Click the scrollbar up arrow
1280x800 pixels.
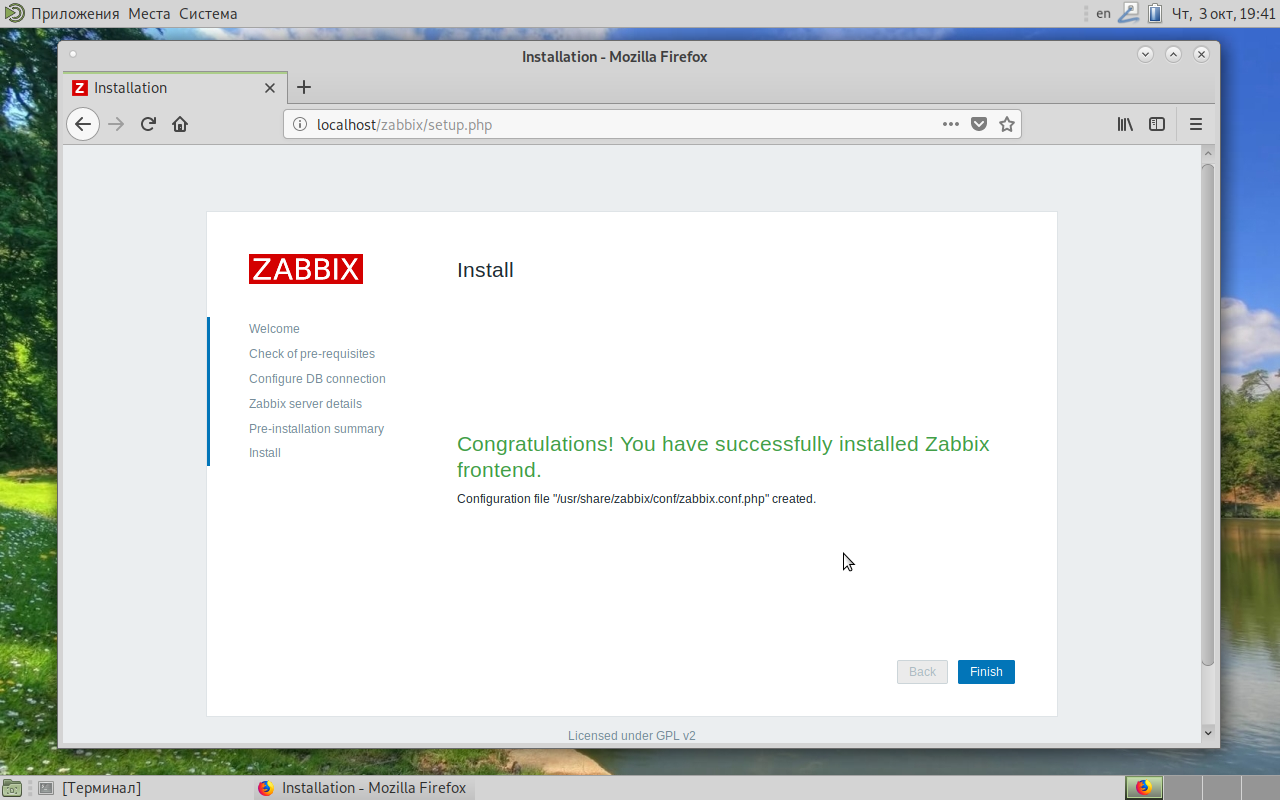tap(1207, 153)
